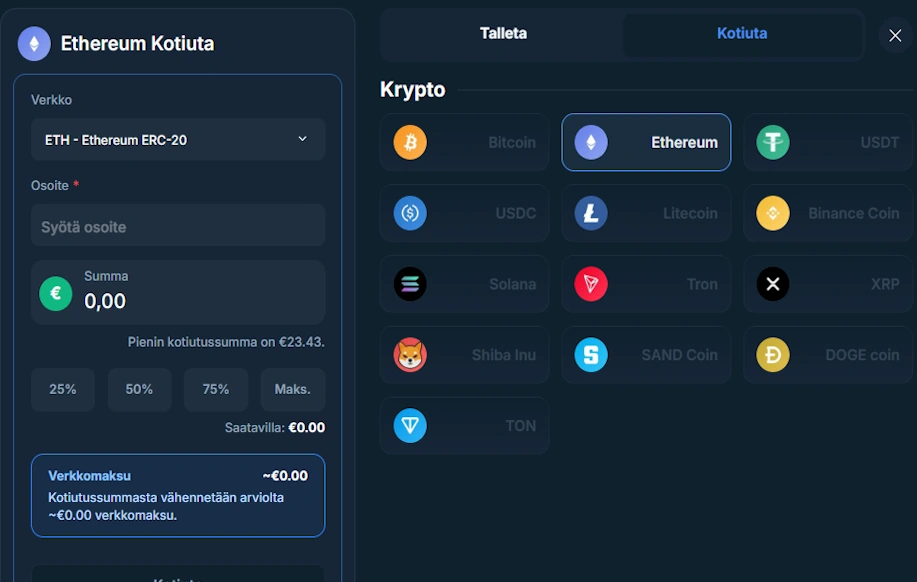
Task: Set amount to 50%
Action: click(x=139, y=390)
